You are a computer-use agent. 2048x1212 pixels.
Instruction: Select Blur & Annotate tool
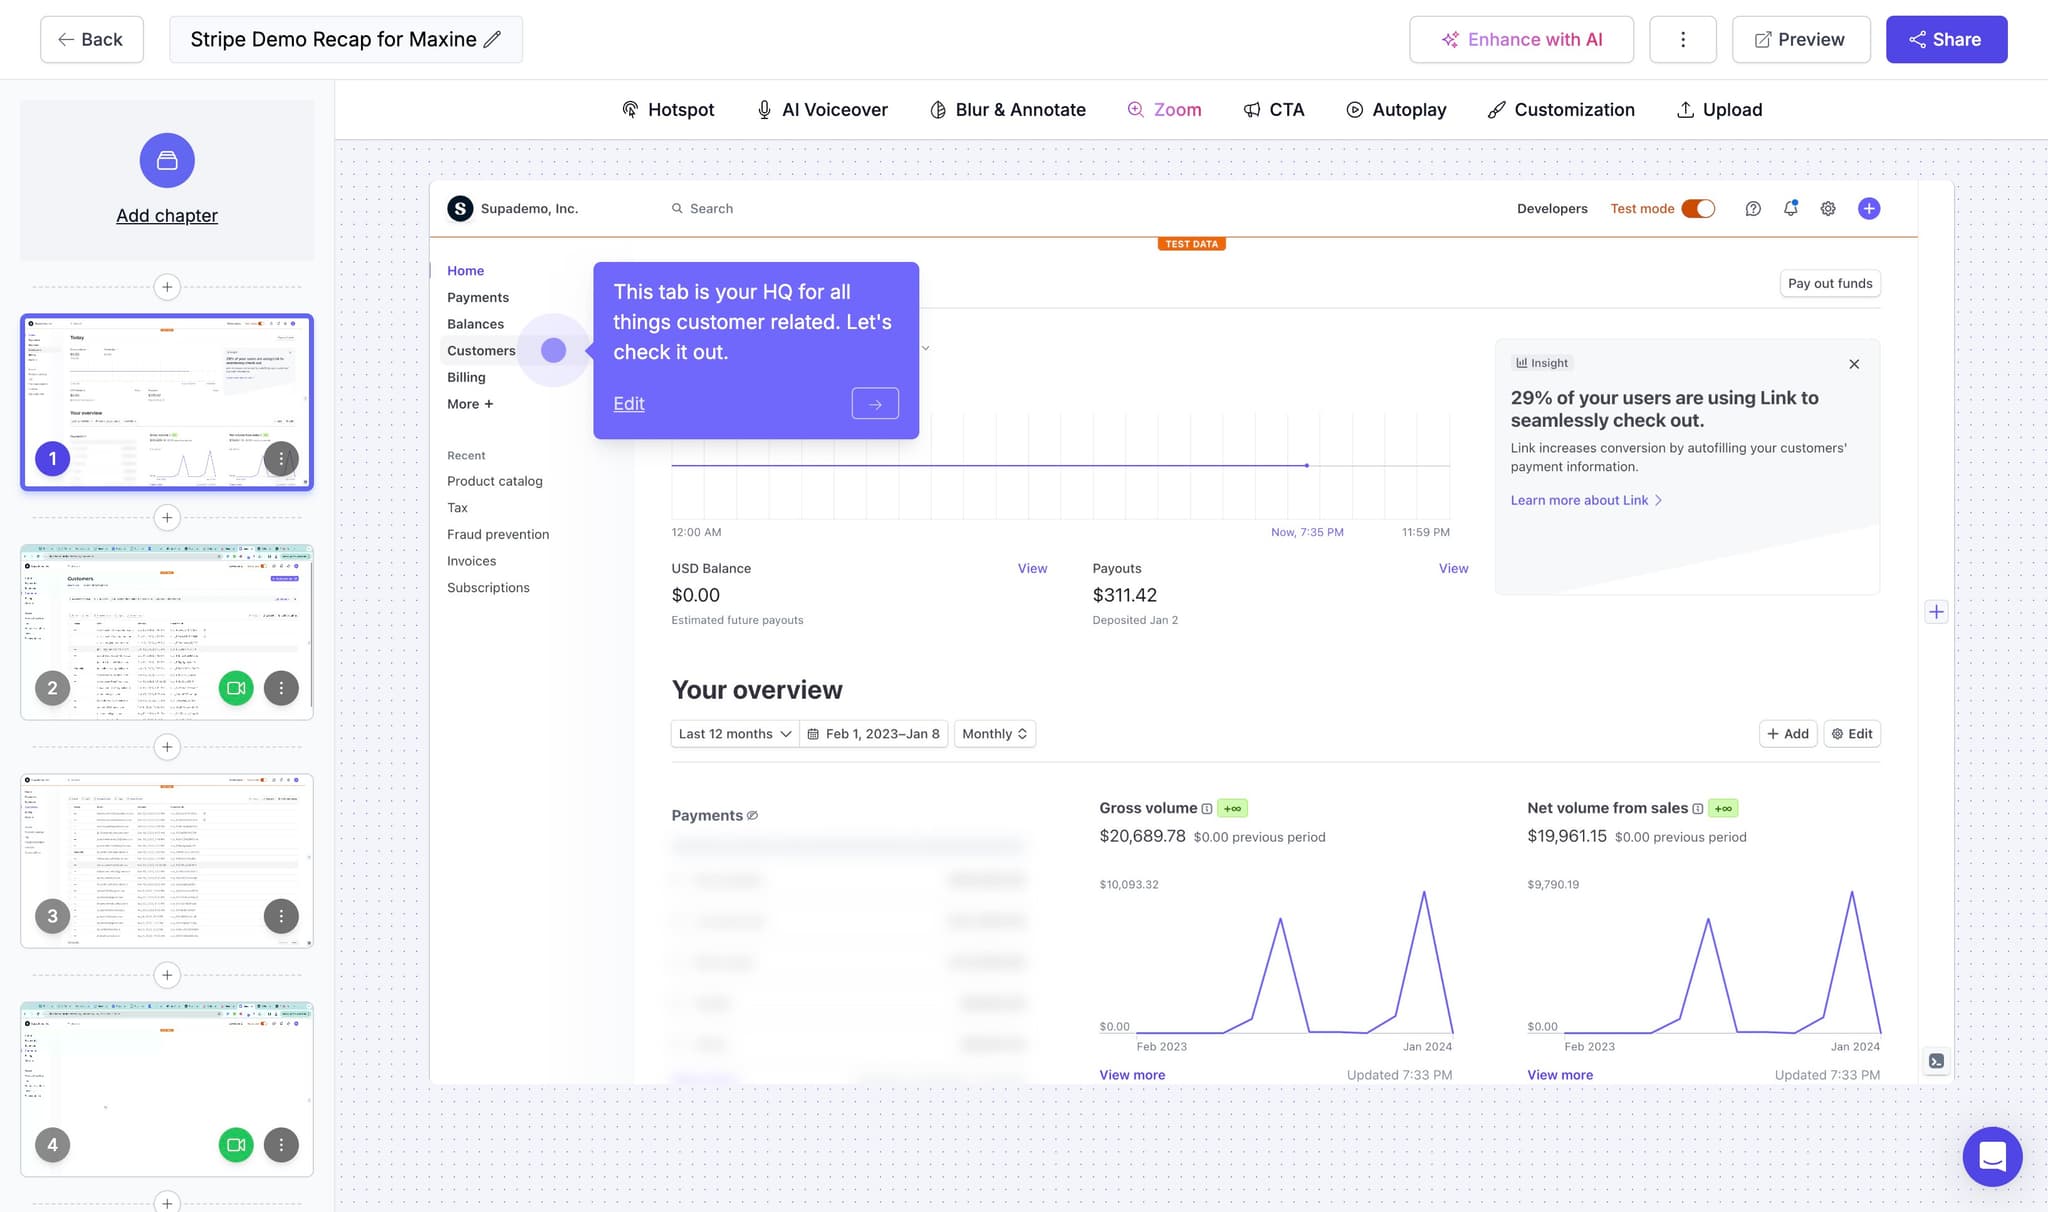(x=1008, y=110)
